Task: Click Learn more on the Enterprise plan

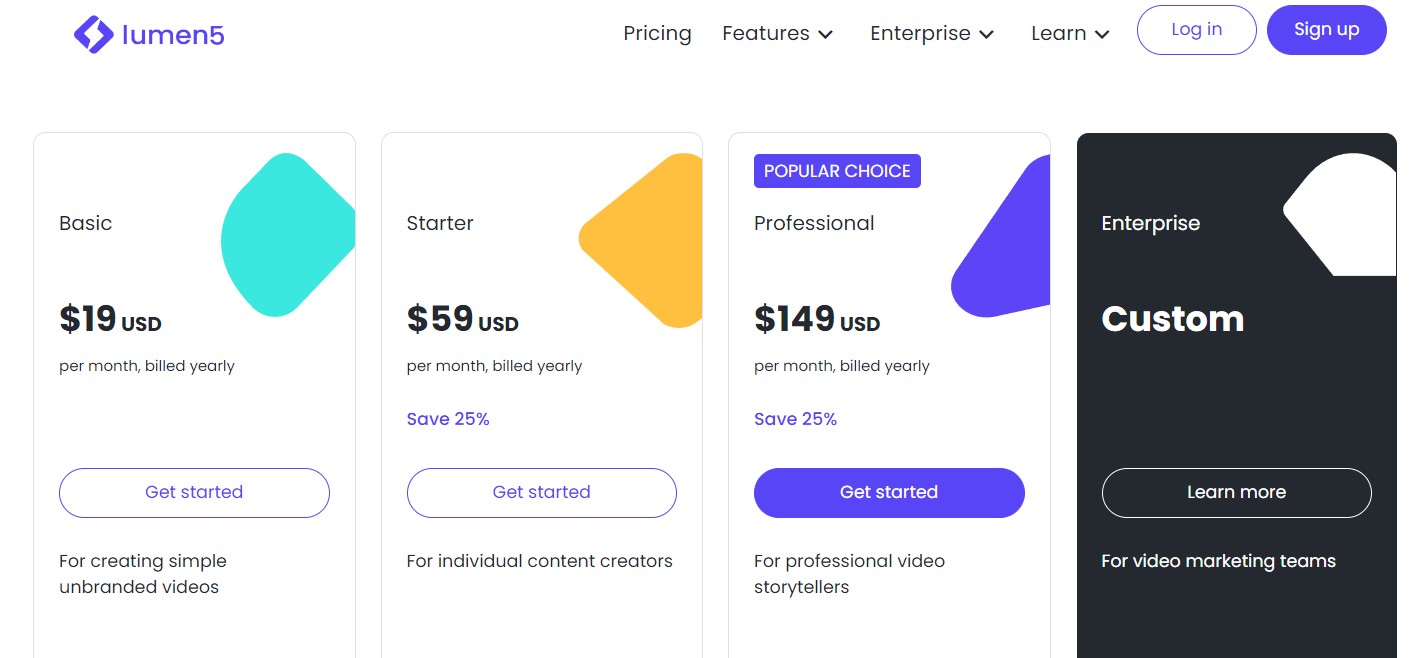Action: [1236, 492]
